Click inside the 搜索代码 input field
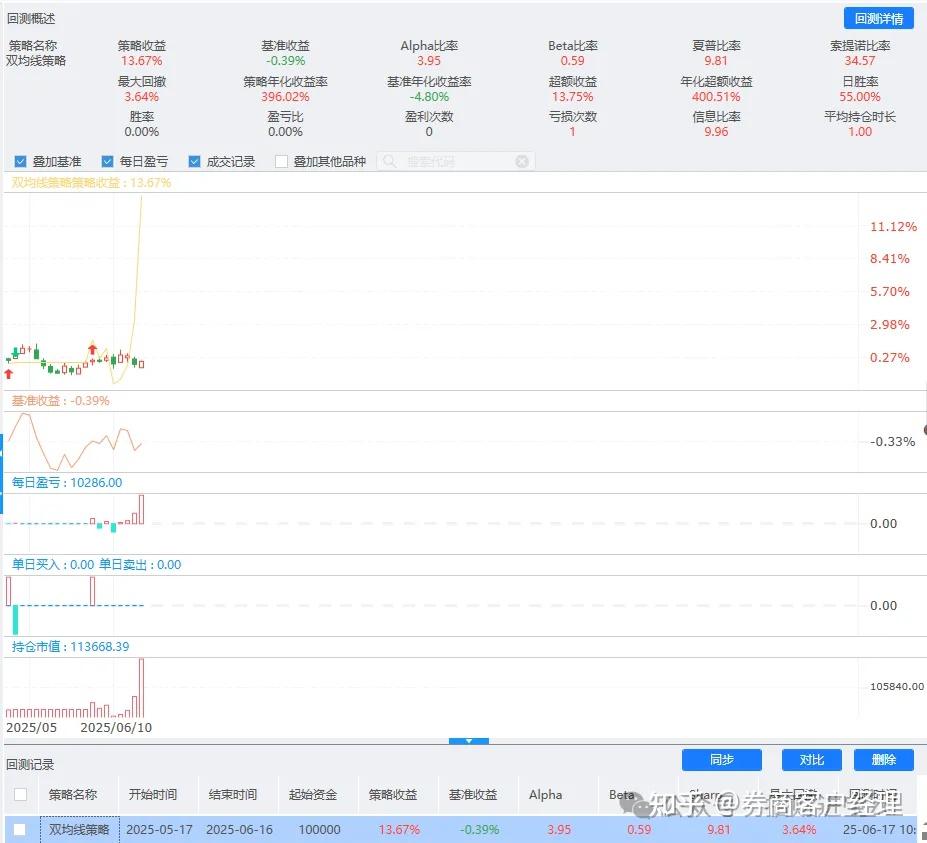 pos(455,161)
